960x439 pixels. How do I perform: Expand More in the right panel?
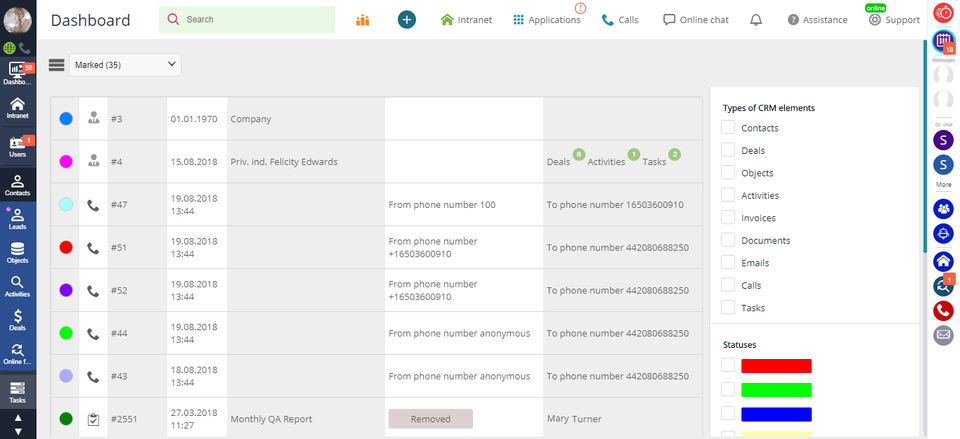pos(943,184)
